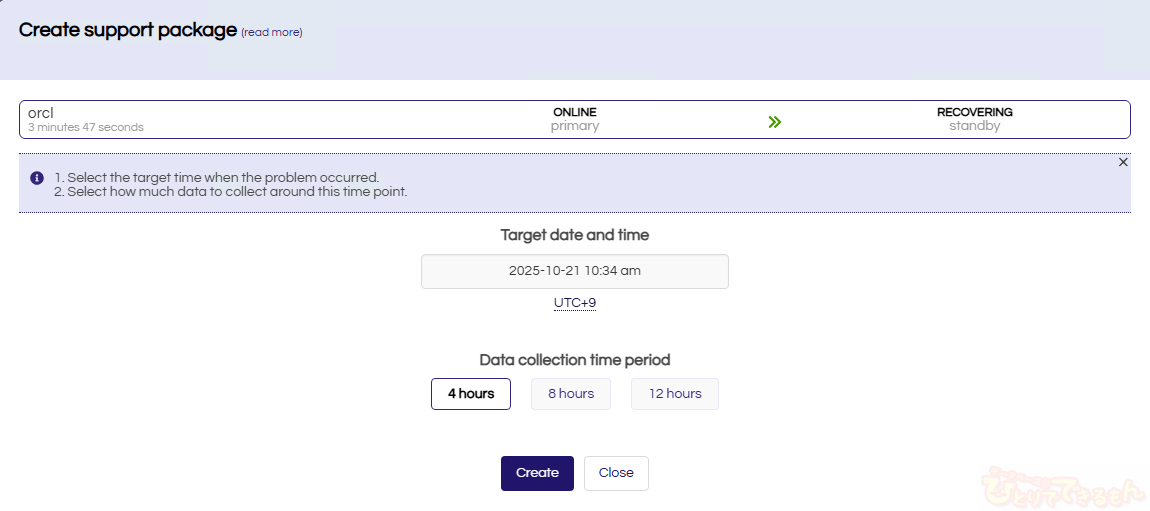The width and height of the screenshot is (1150, 511).
Task: Click the "3 minutes 47 seconds" lag text
Action: point(86,128)
